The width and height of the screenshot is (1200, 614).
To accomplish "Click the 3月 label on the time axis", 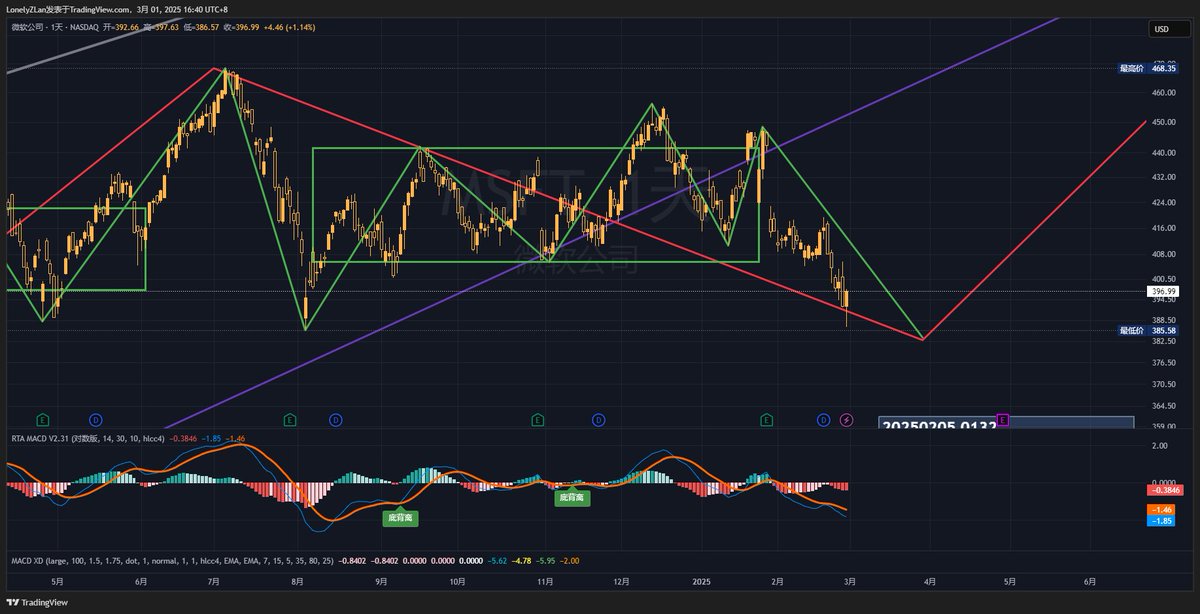I will coord(848,581).
